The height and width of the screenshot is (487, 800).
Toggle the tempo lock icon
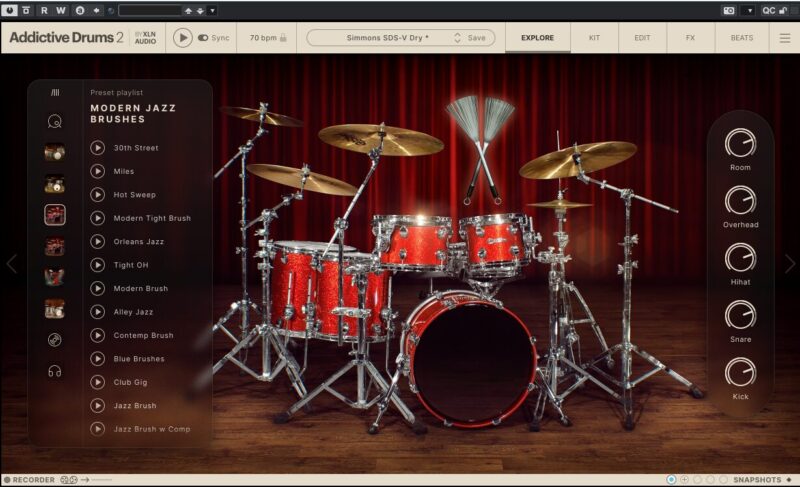pyautogui.click(x=283, y=38)
